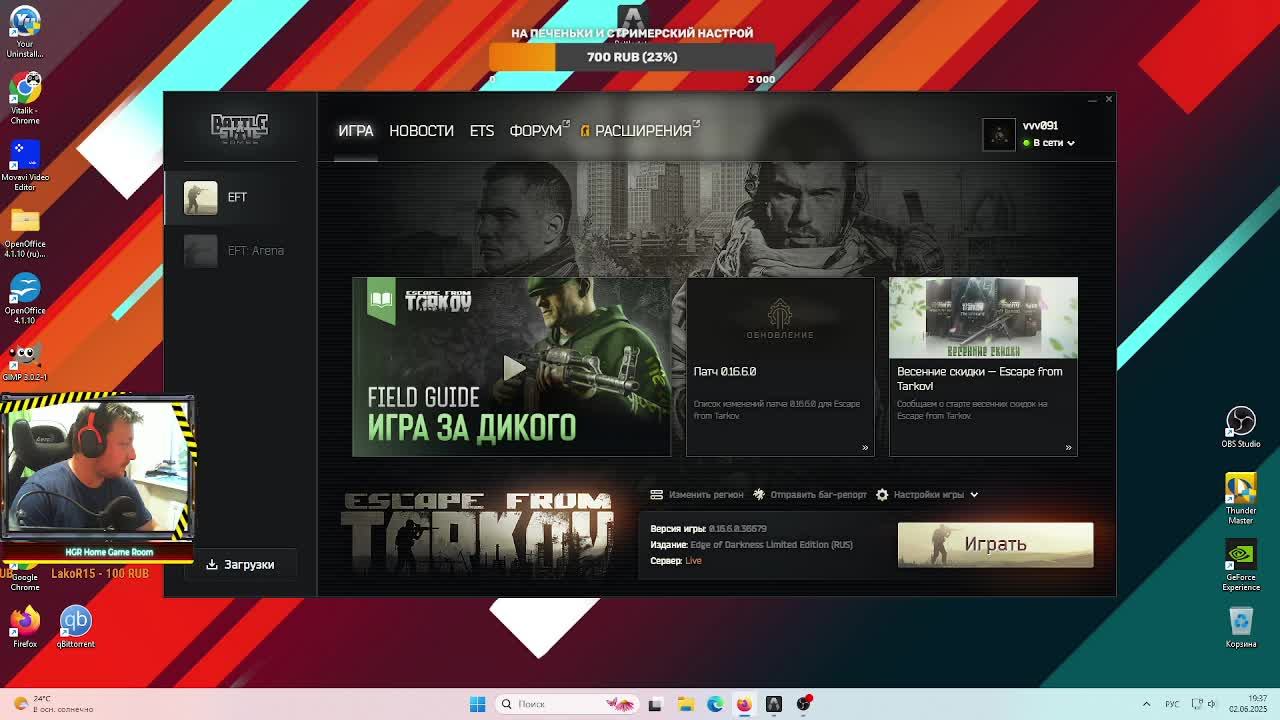The image size is (1280, 720).
Task: Click the game version number text
Action: 737,528
